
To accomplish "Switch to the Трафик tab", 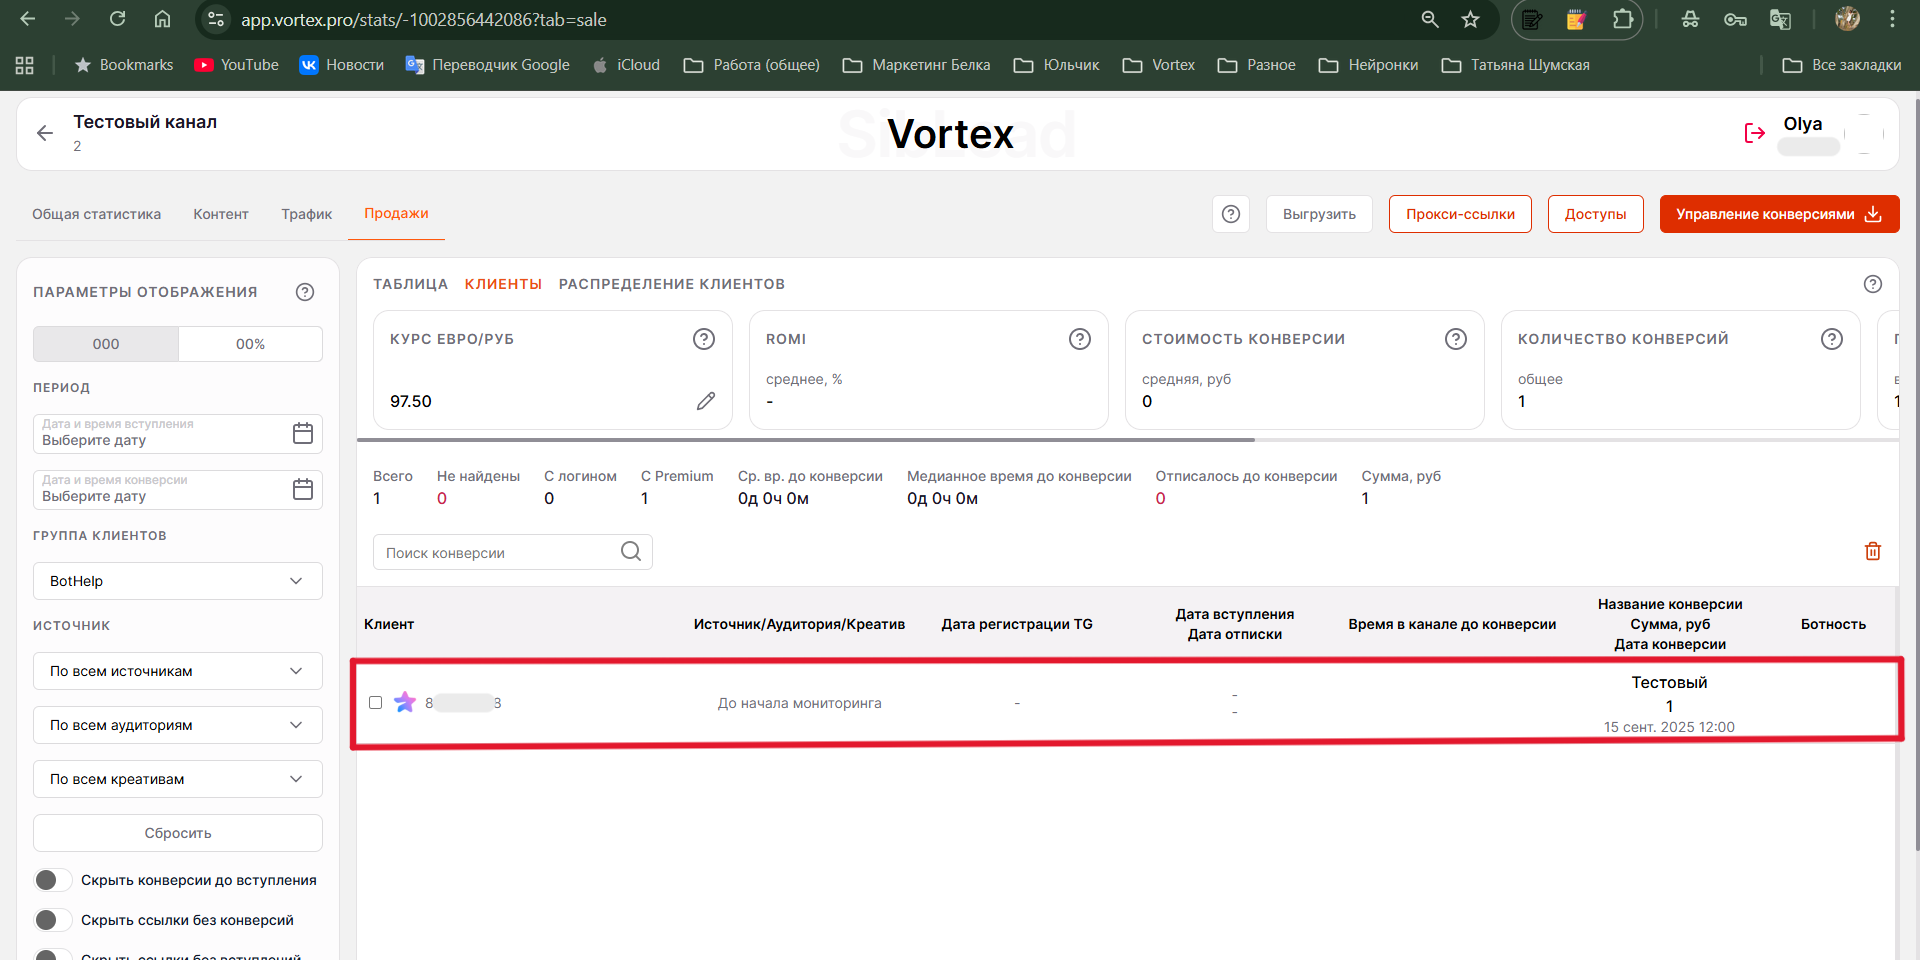I will click(306, 214).
